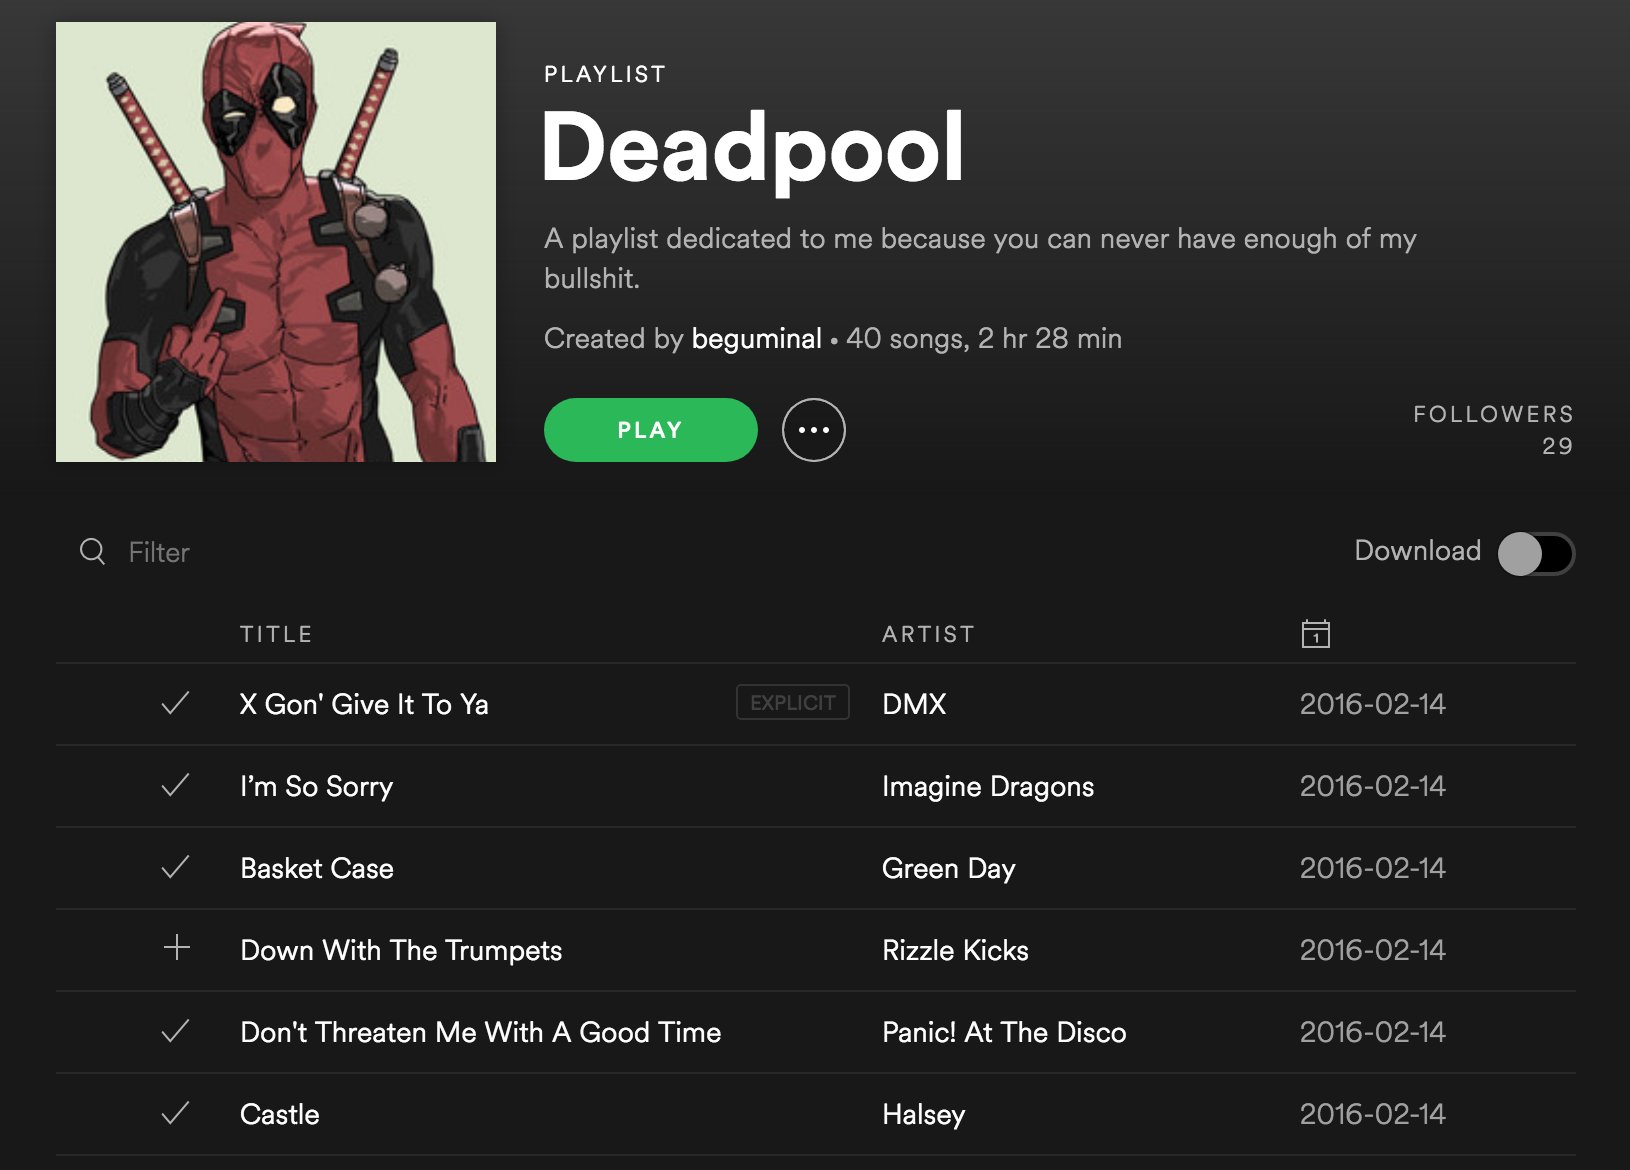Open the Panic! At The Disco artist link
Screen dimensions: 1630x1170
click(1004, 1032)
